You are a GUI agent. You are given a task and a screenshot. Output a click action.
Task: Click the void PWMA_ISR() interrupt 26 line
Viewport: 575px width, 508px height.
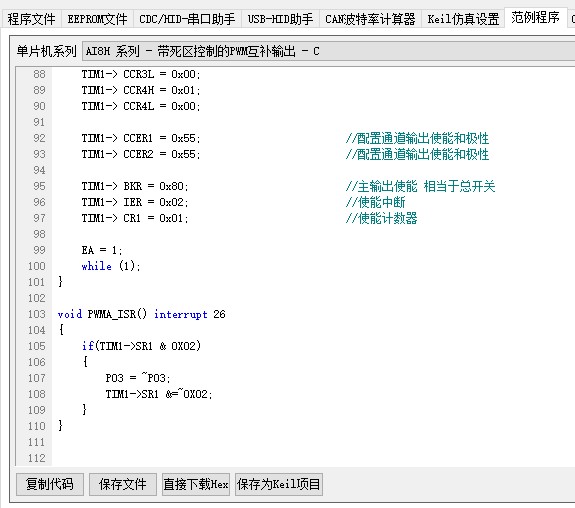click(x=142, y=314)
